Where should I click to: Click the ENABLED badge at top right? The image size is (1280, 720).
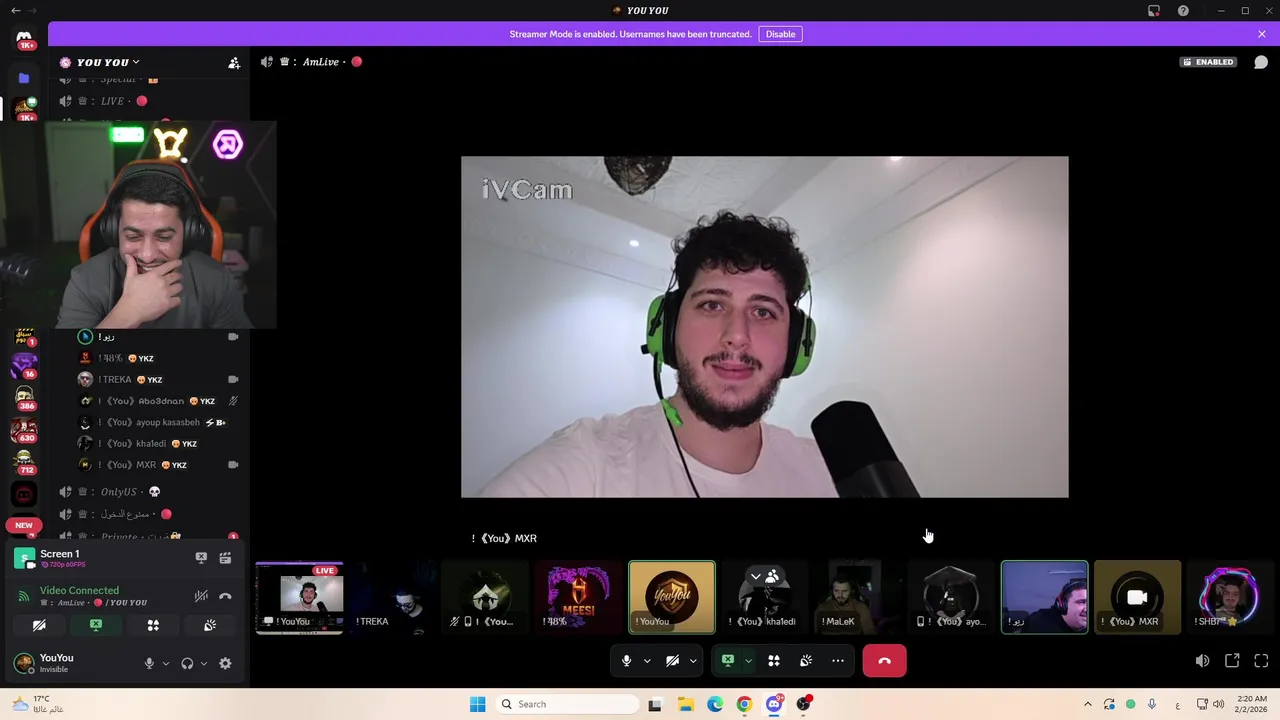tap(1208, 62)
